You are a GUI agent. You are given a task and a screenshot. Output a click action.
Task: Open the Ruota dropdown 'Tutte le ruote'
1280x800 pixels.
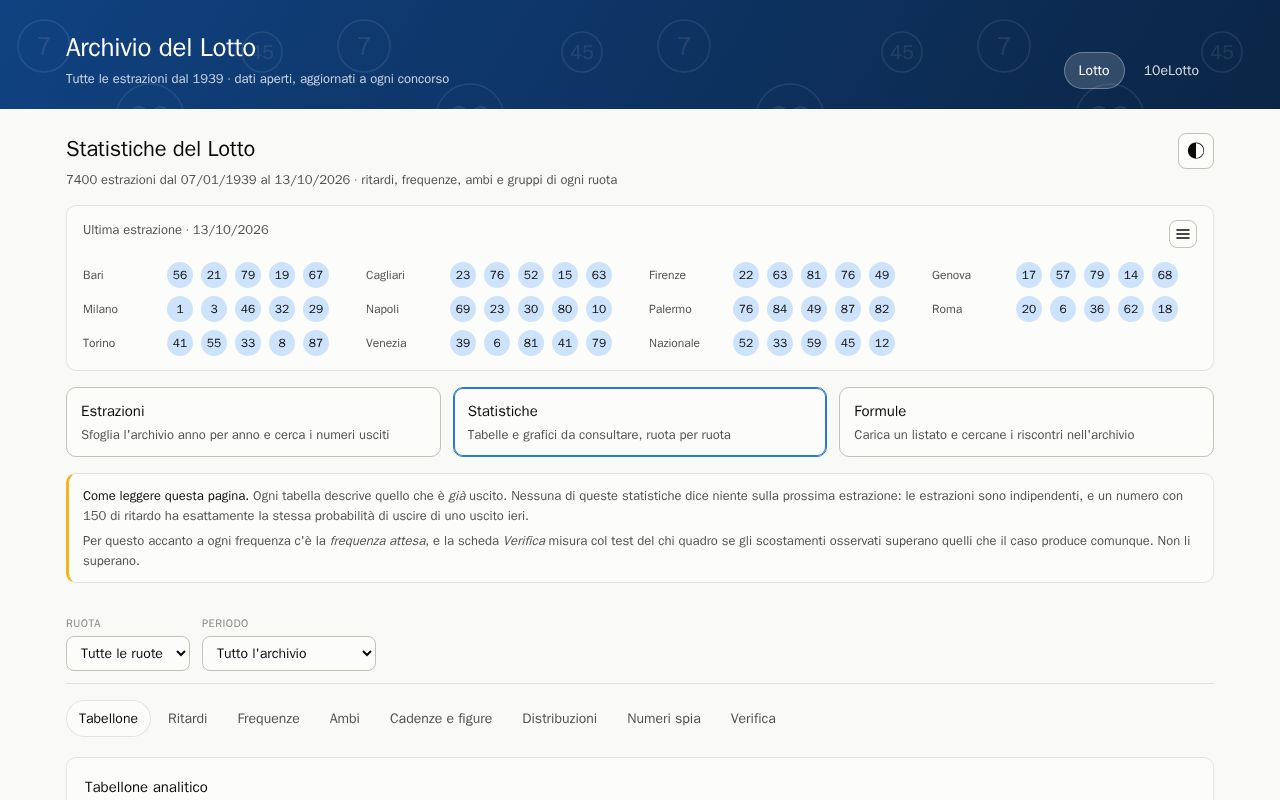coord(128,653)
